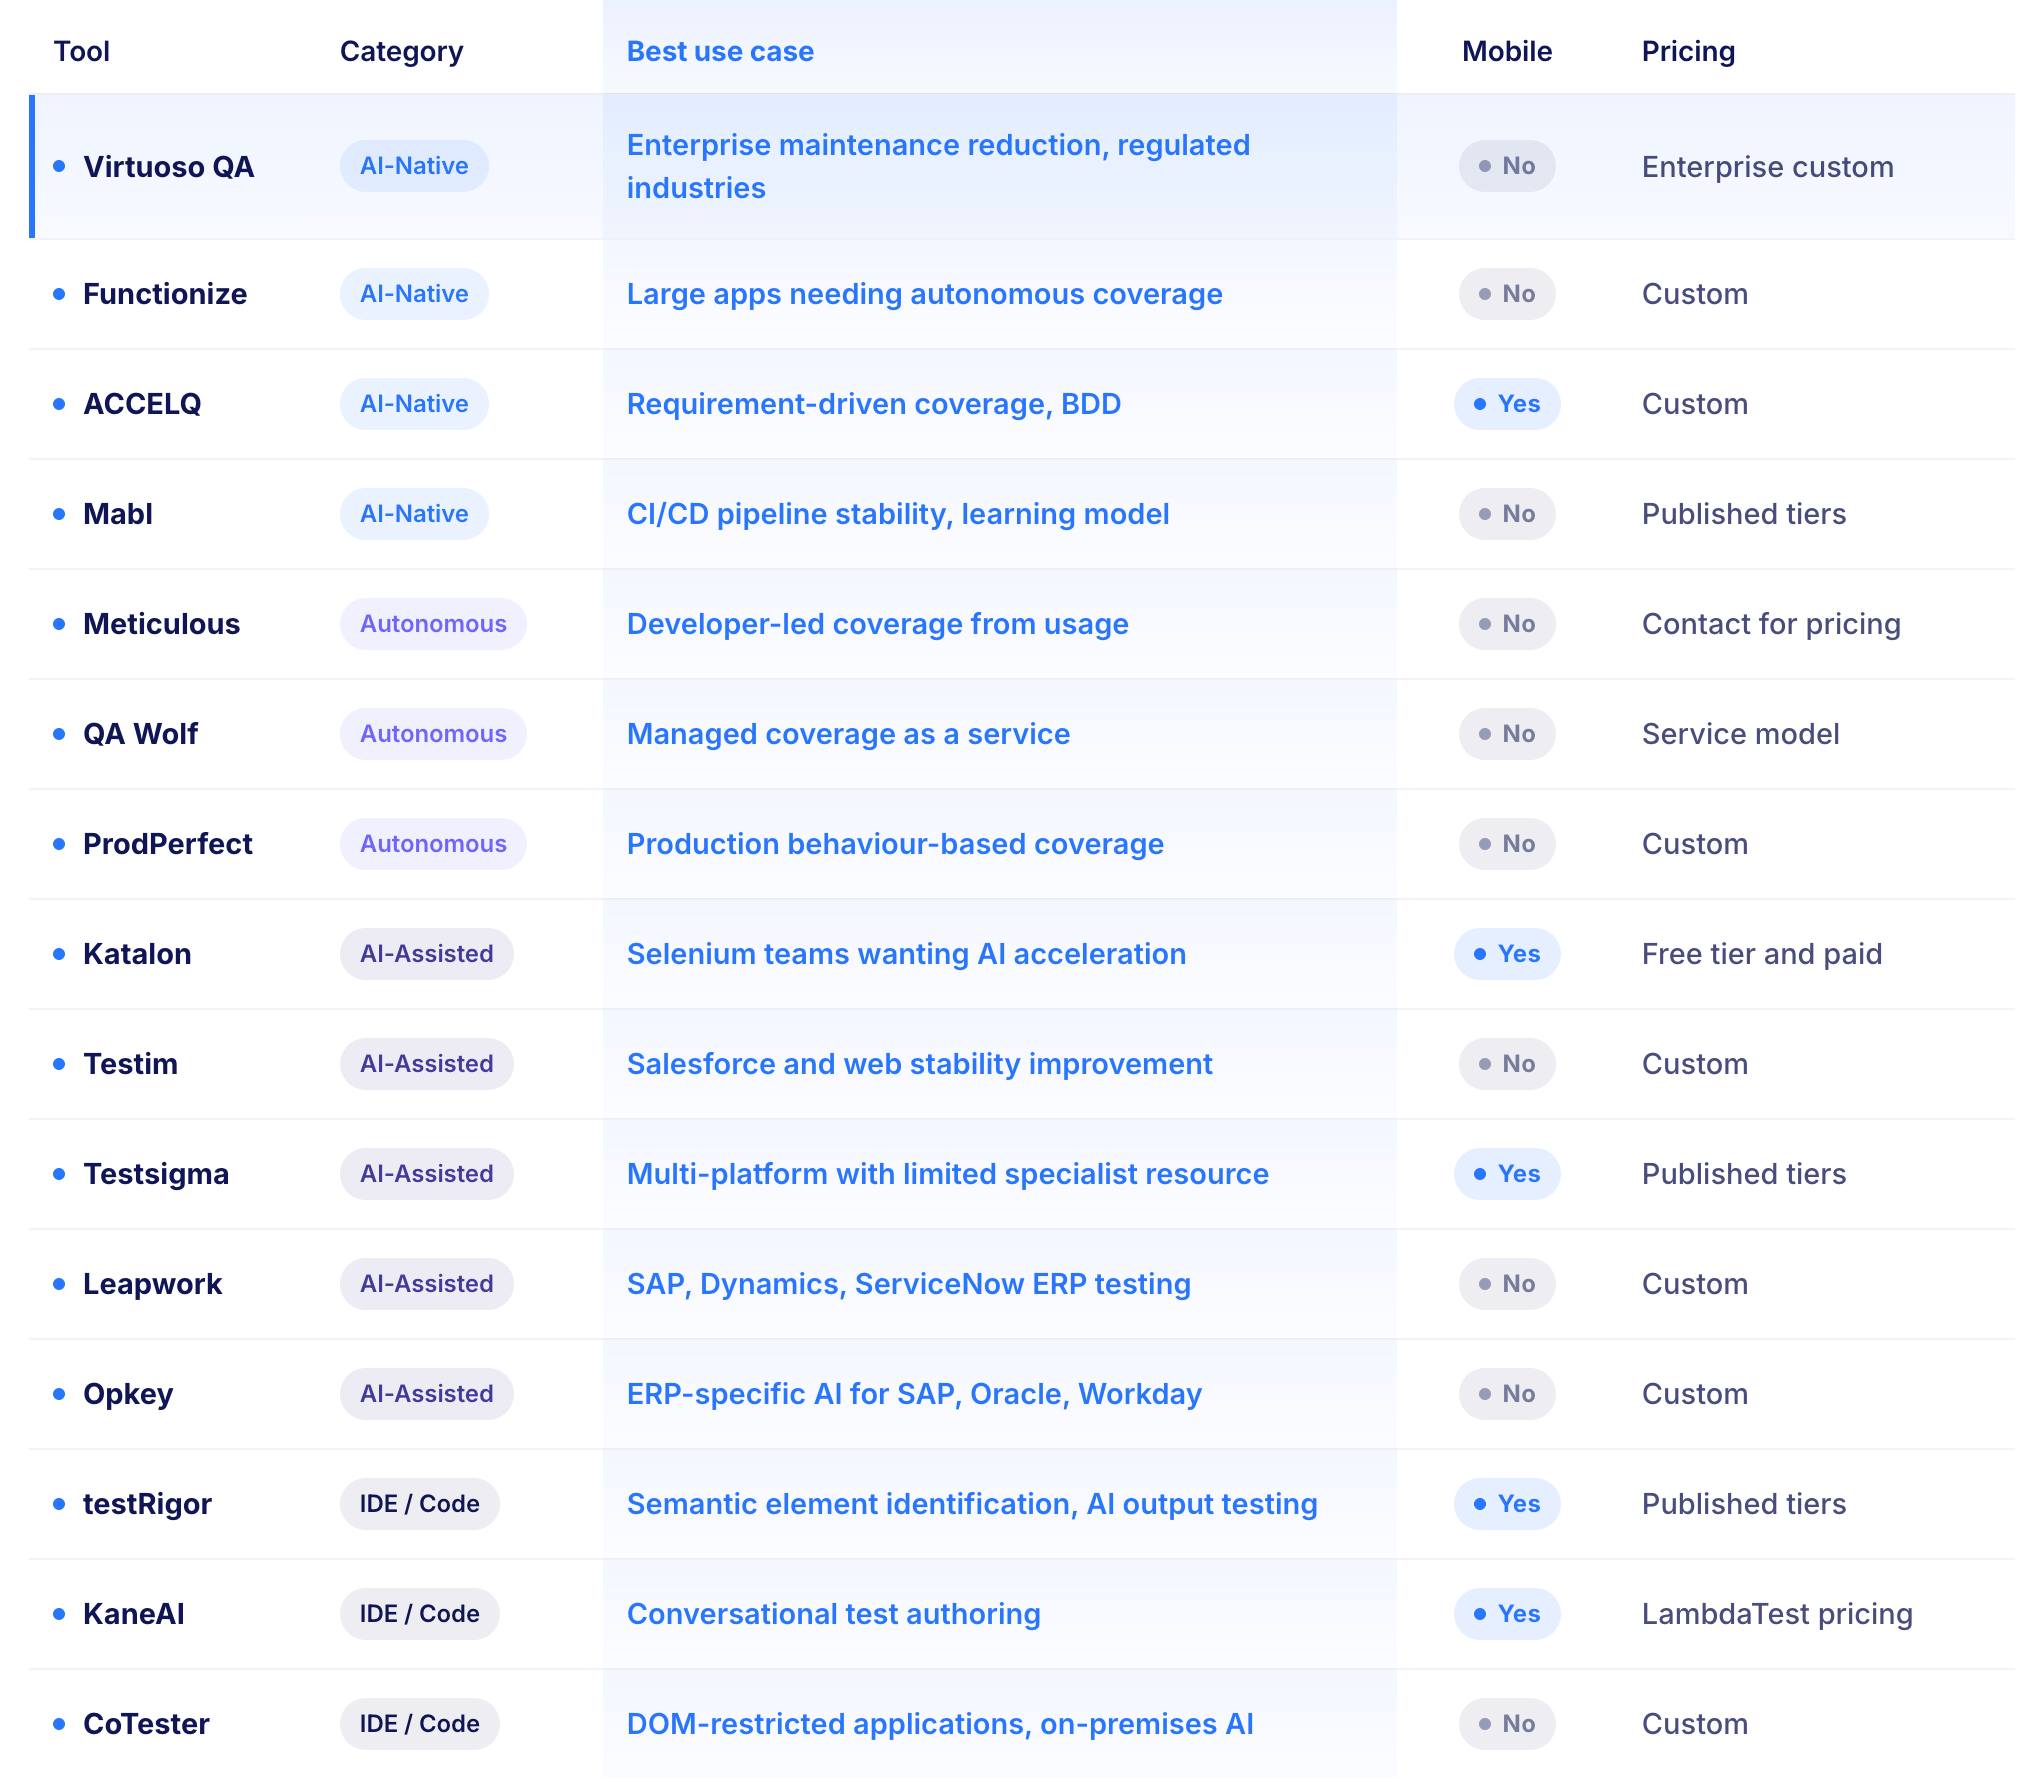The width and height of the screenshot is (2044, 1780).
Task: Select the Free tier and paid cell
Action: [1762, 954]
